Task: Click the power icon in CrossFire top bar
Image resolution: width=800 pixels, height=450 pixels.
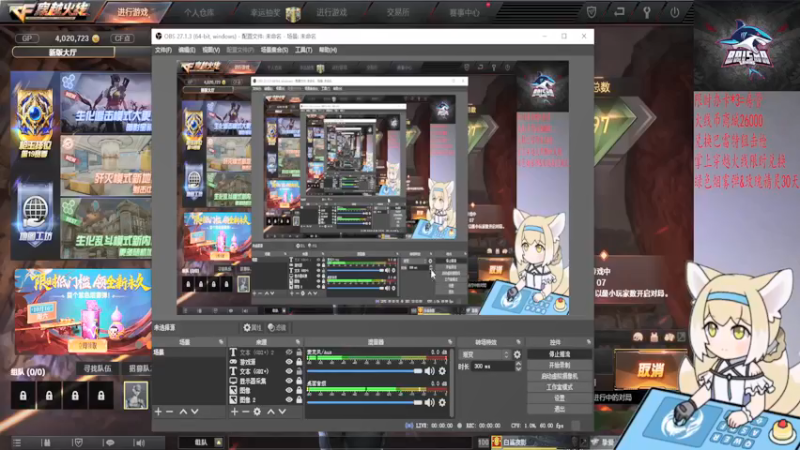Action: 674,12
